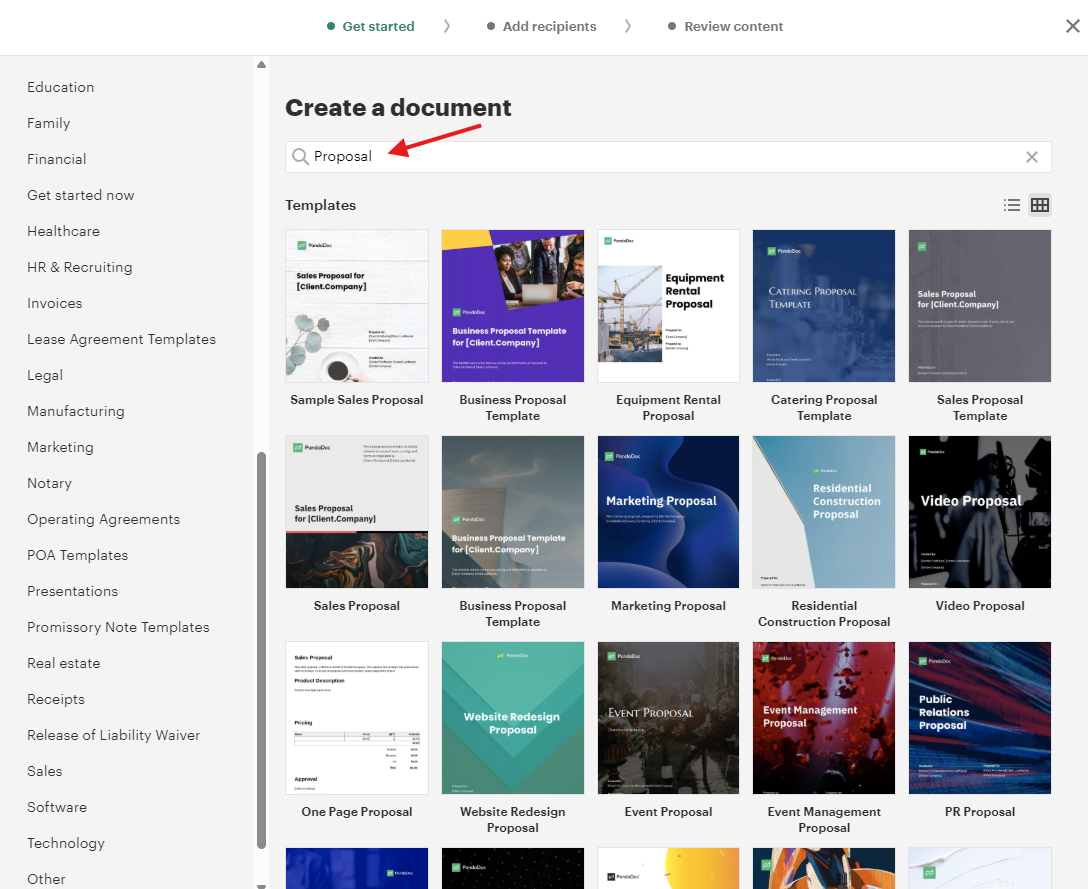Select the Technology category
This screenshot has height=889, width=1088.
click(x=66, y=843)
